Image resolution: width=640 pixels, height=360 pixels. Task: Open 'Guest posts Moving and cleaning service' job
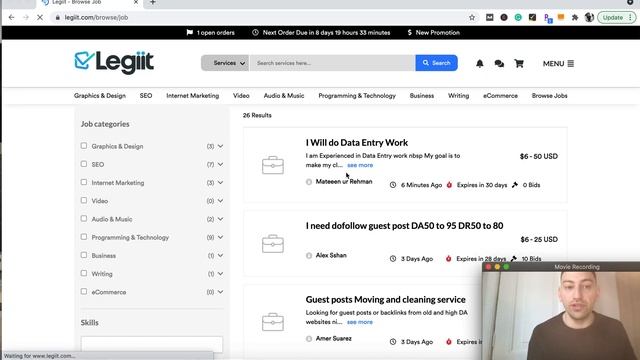tap(385, 300)
